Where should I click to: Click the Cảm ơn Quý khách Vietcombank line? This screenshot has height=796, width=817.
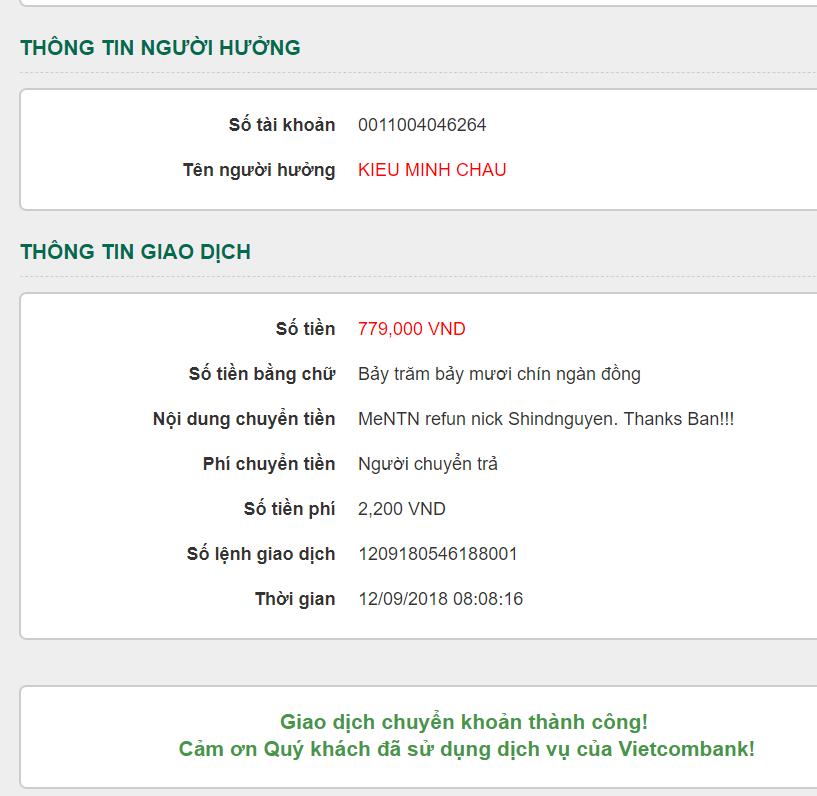click(x=466, y=748)
